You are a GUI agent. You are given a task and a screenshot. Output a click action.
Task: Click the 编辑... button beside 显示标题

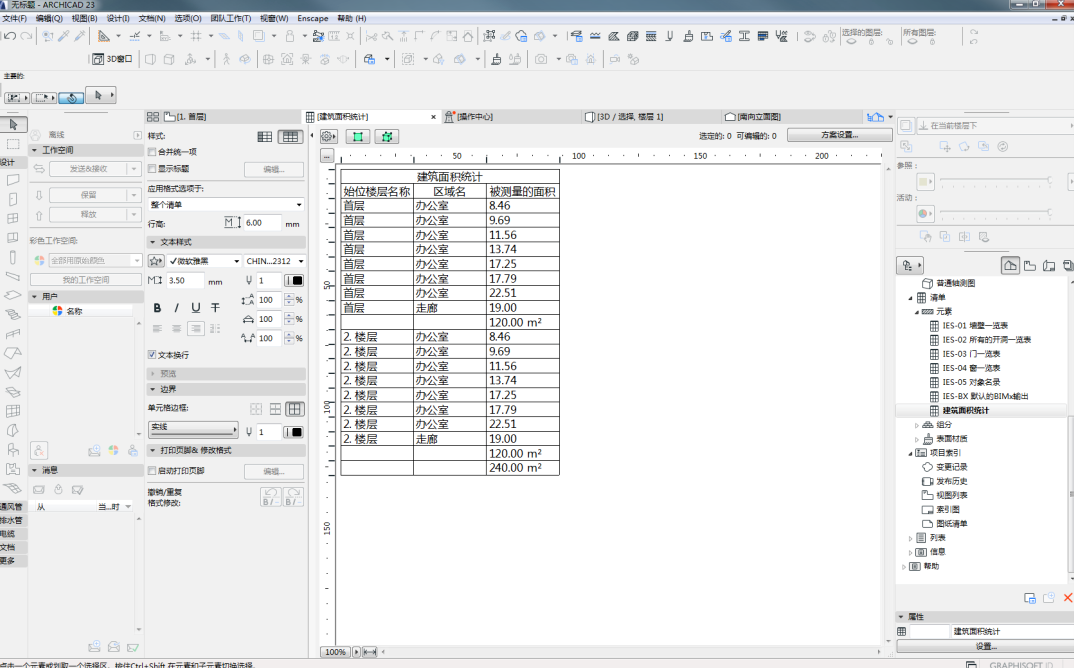274,169
